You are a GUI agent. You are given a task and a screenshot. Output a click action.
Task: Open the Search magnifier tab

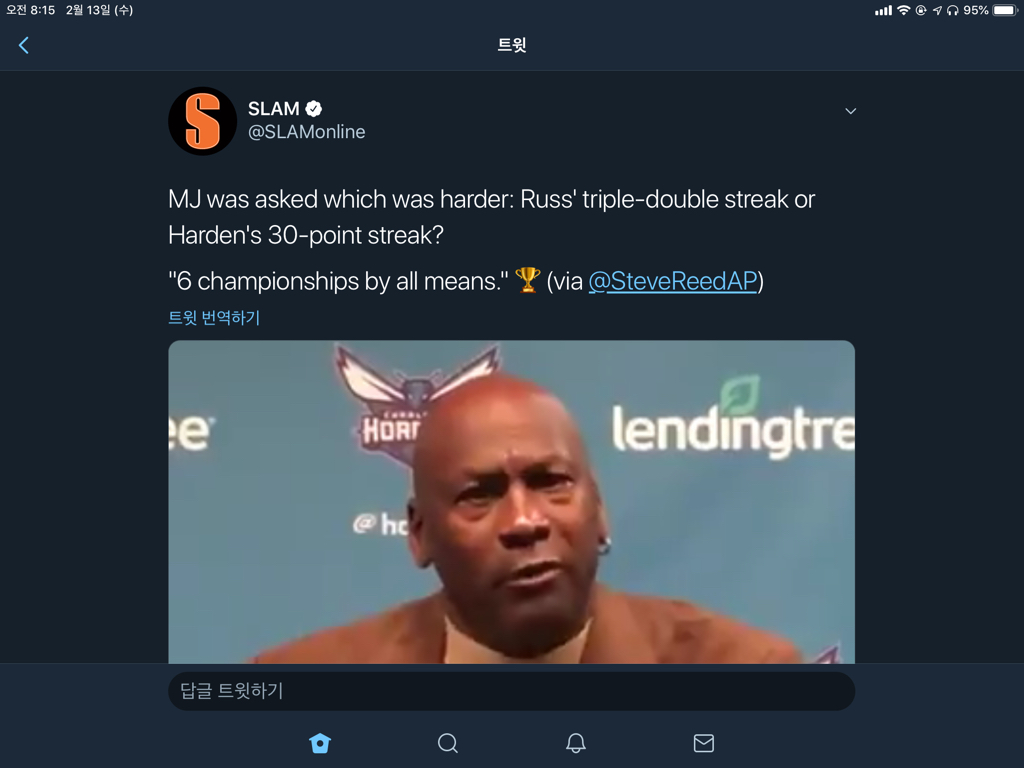pyautogui.click(x=448, y=743)
